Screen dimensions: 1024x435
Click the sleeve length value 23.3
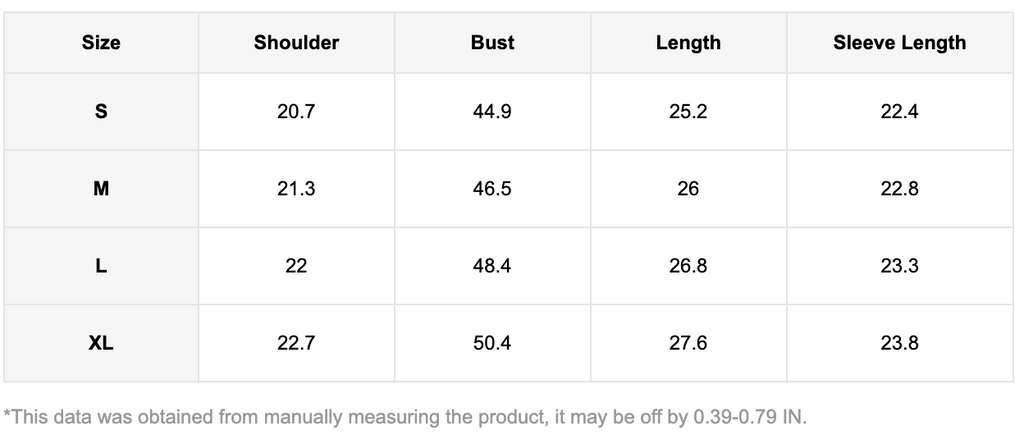click(x=899, y=266)
